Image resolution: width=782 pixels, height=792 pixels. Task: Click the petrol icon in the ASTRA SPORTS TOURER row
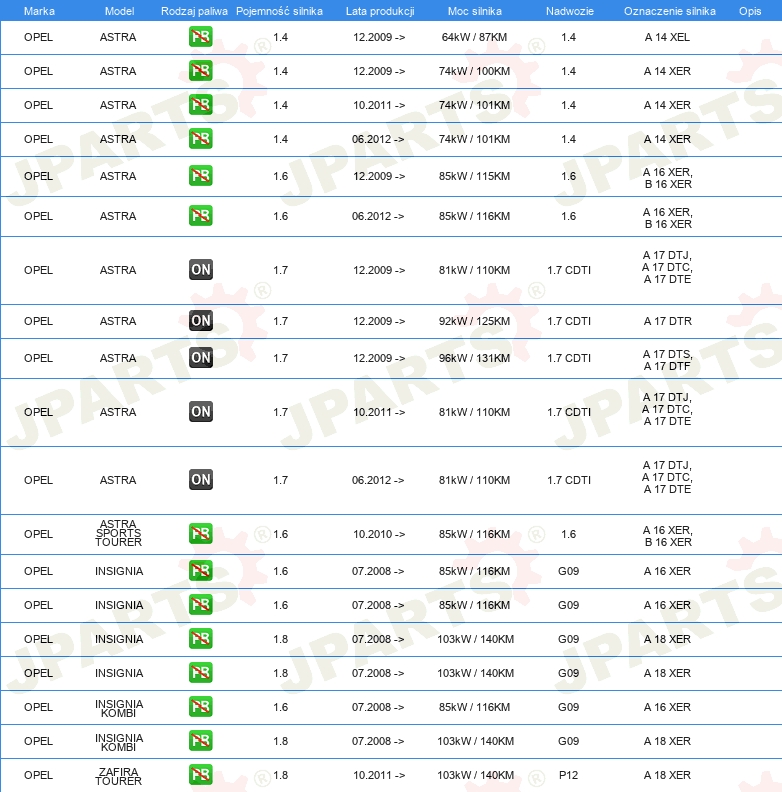(x=201, y=533)
